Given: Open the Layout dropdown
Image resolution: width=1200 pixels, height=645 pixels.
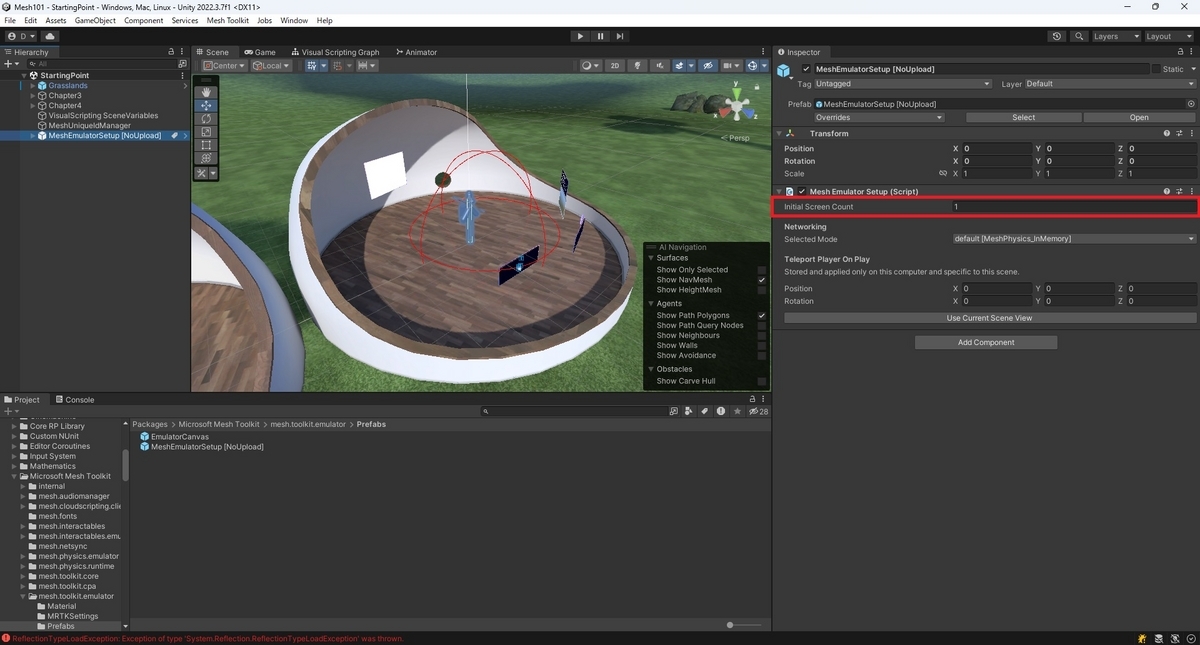Looking at the screenshot, I should coord(1169,36).
